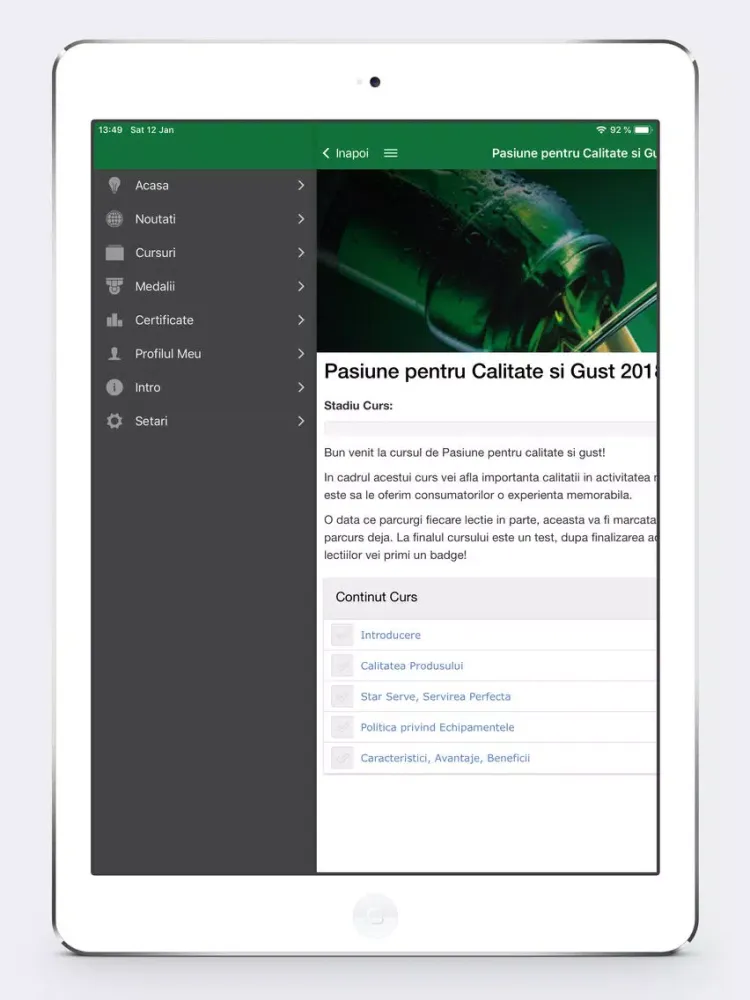Viewport: 750px width, 1000px height.
Task: Open the Introducere lesson link
Action: (390, 635)
